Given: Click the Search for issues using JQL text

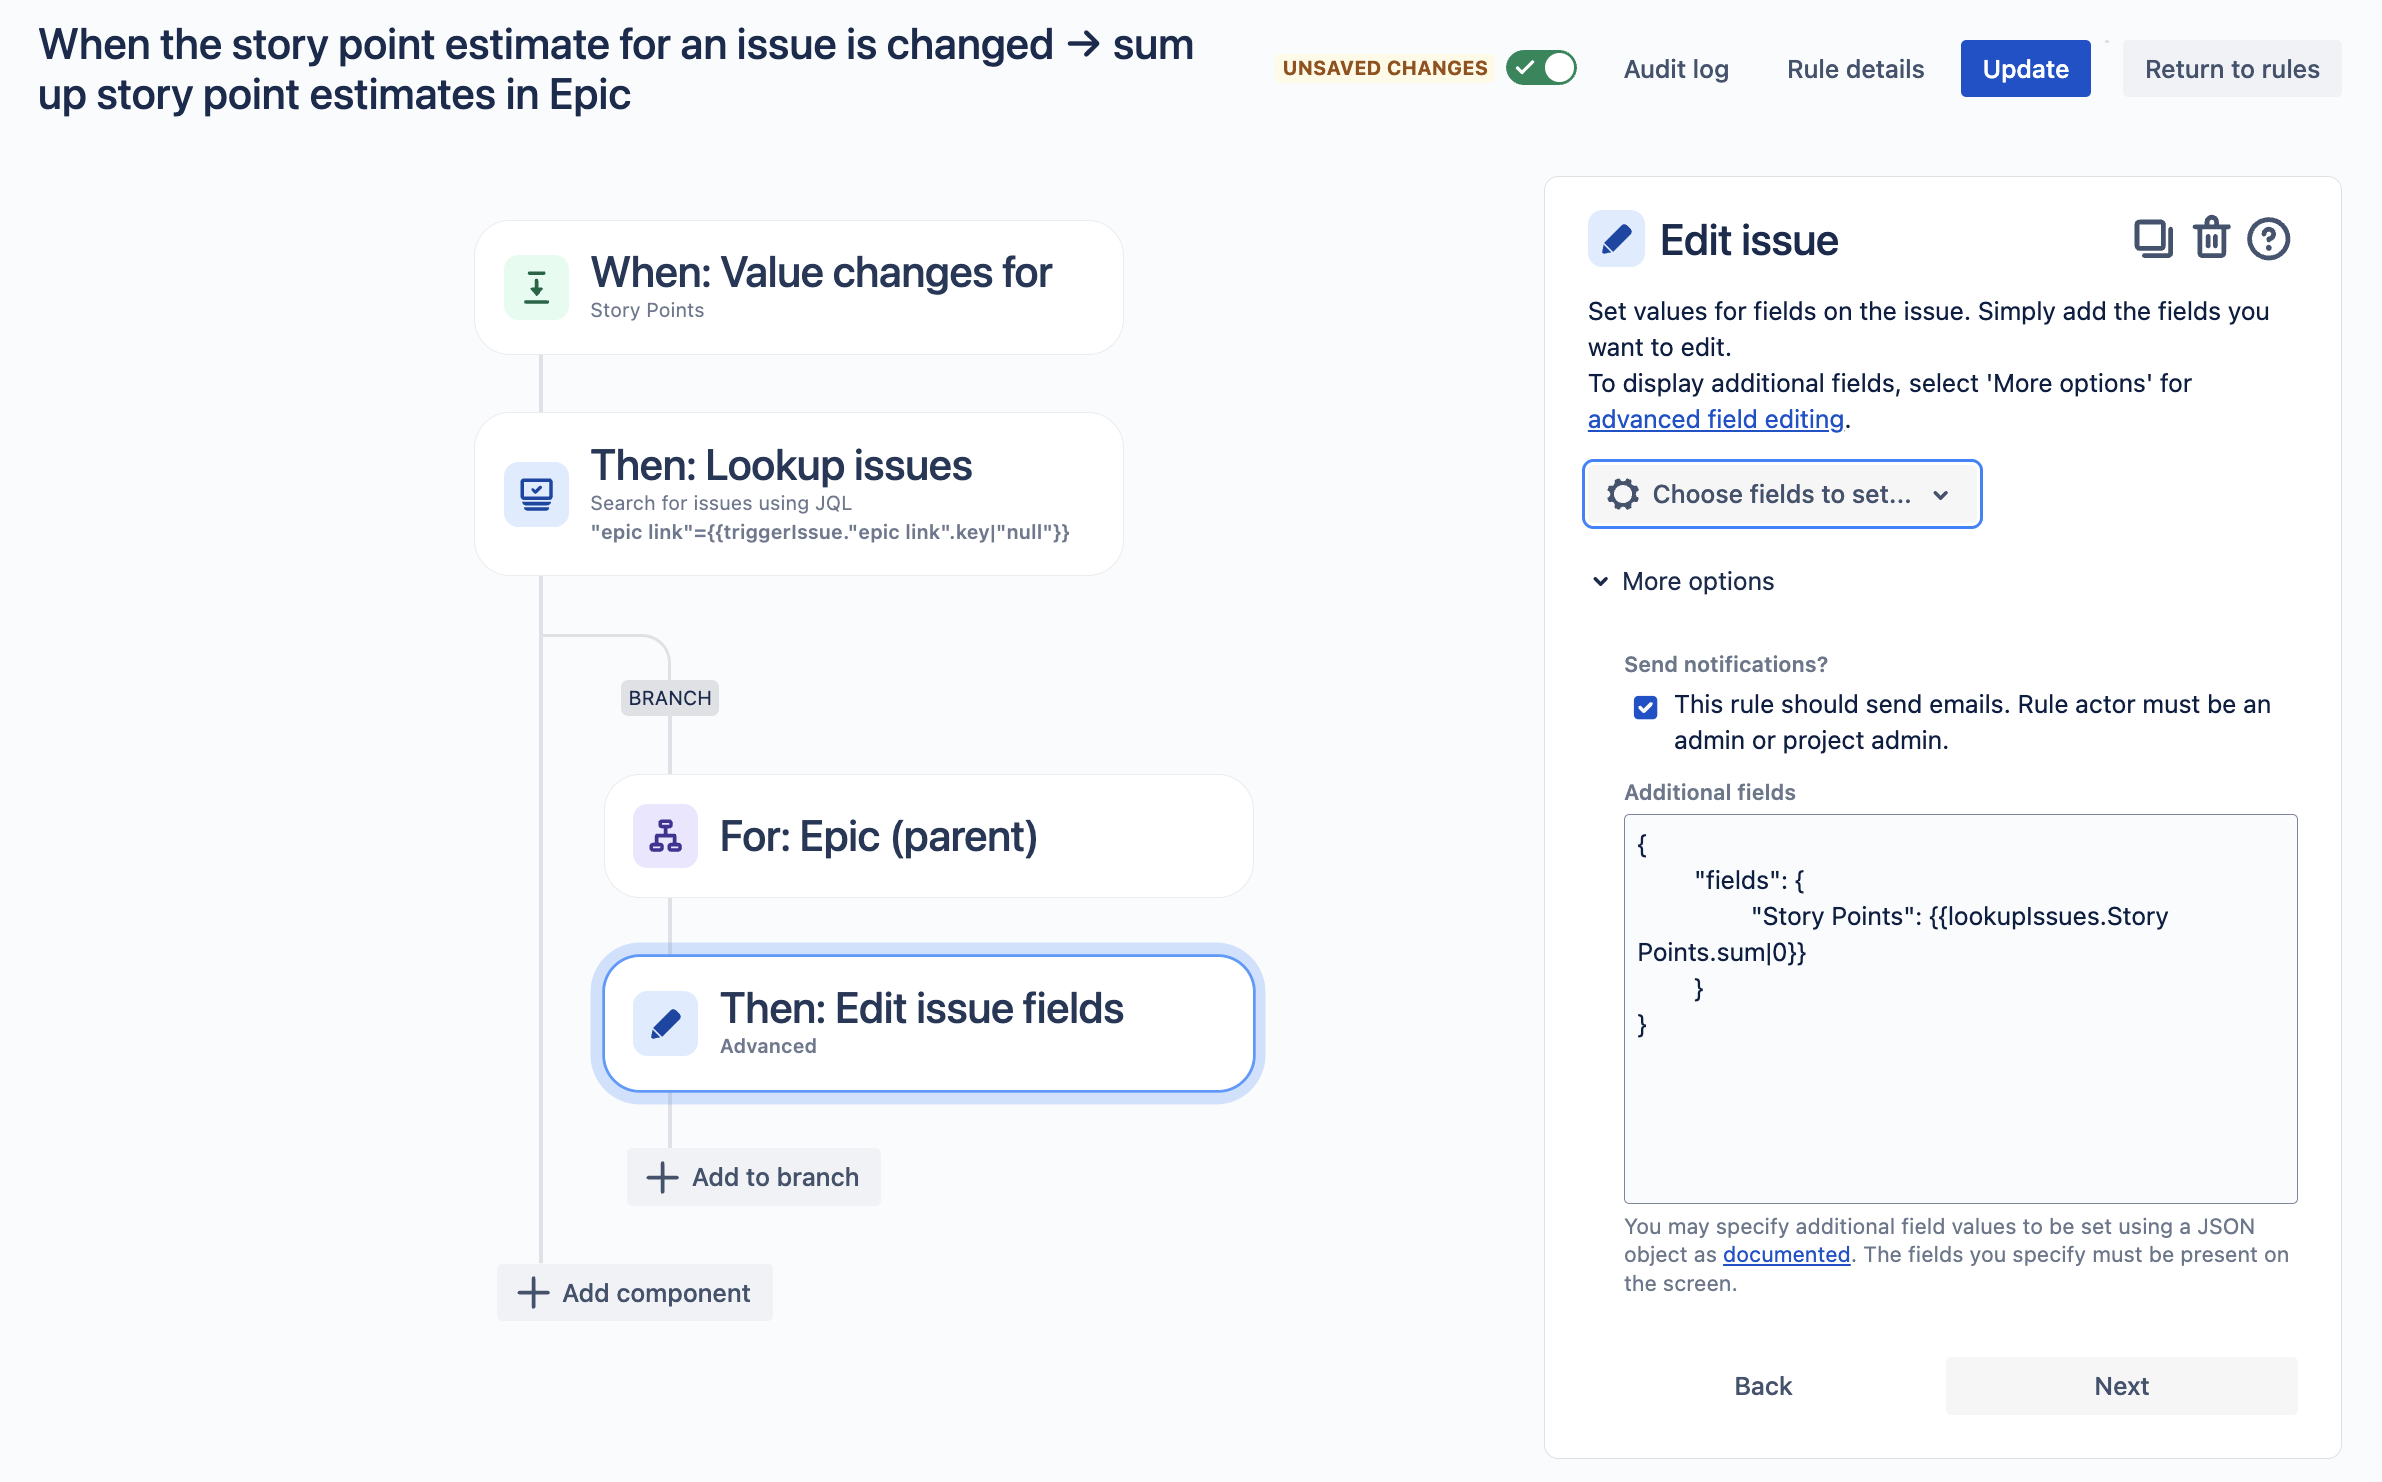Looking at the screenshot, I should click(x=721, y=503).
